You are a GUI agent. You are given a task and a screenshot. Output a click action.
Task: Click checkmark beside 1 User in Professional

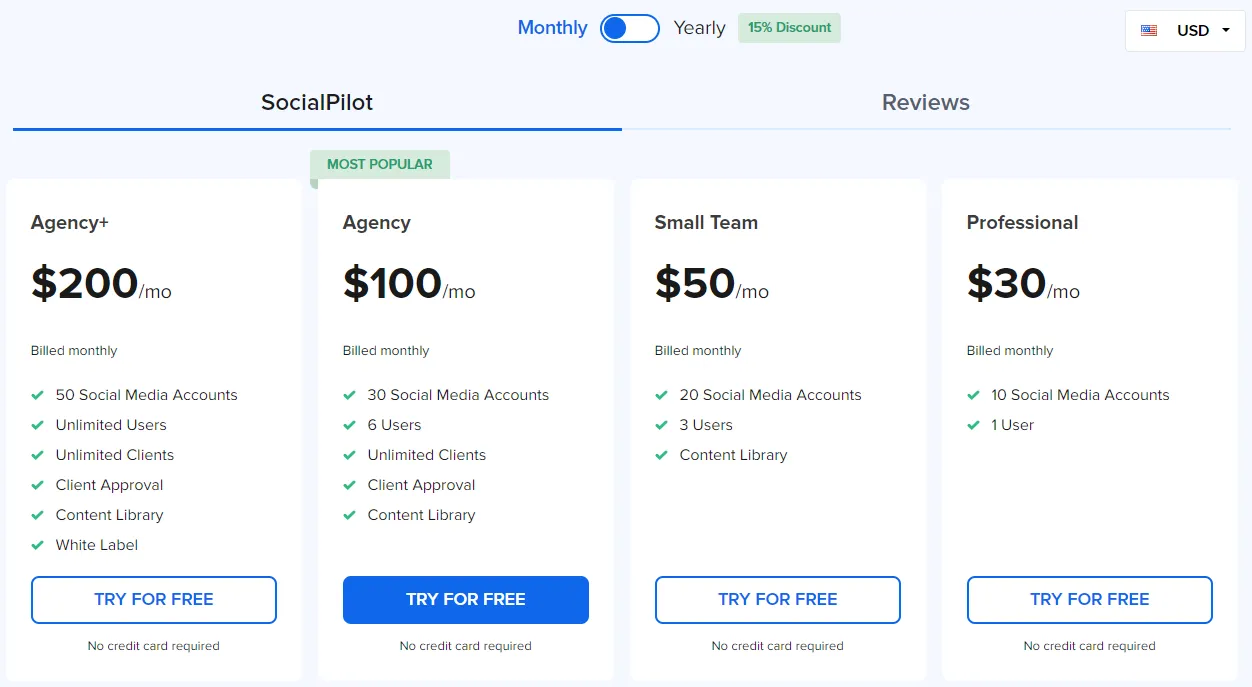tap(973, 425)
